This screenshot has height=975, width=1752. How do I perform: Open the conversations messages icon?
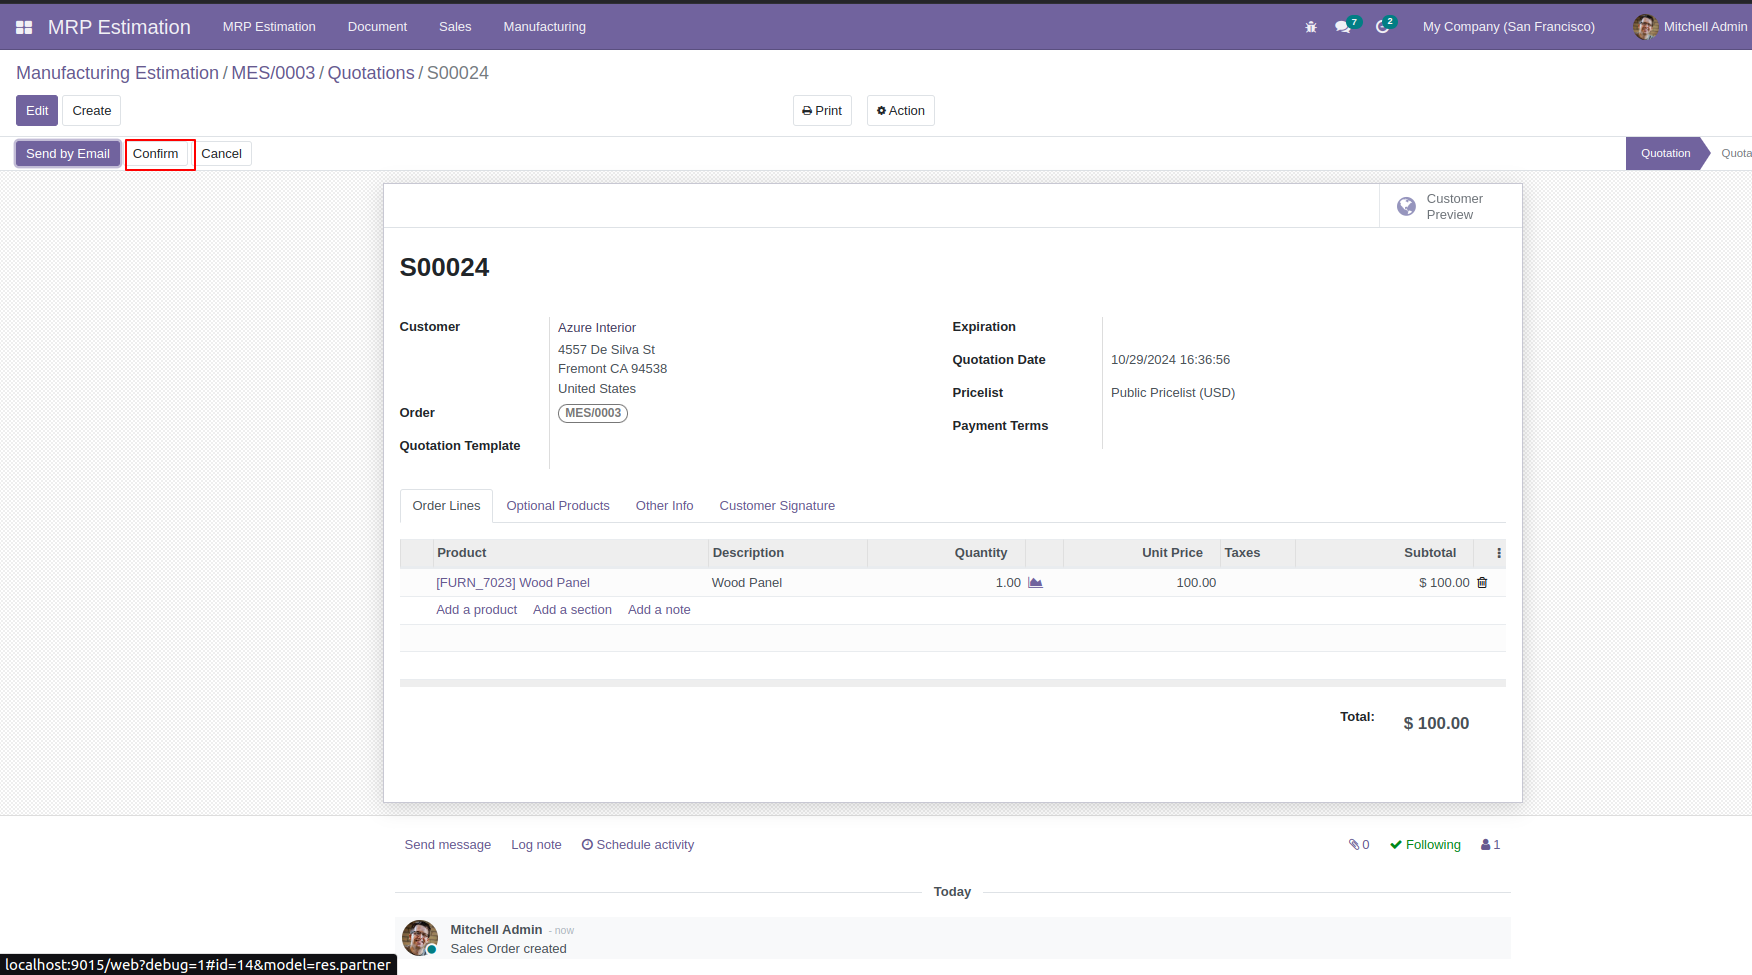tap(1343, 27)
